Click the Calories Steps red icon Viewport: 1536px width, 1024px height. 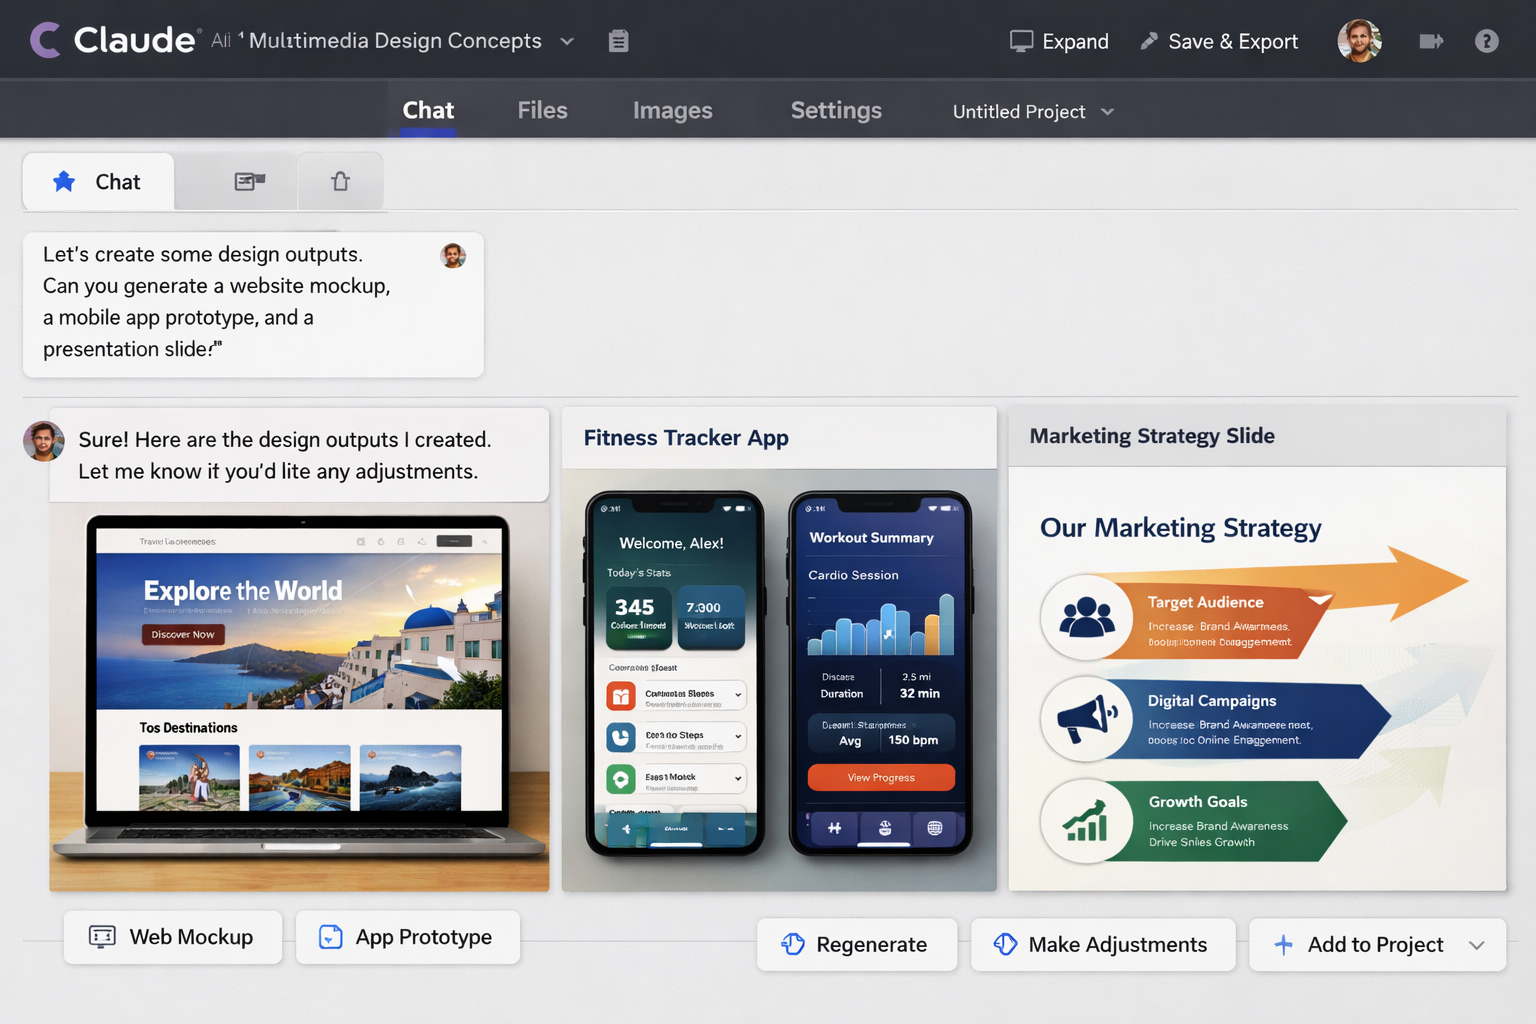tap(621, 695)
